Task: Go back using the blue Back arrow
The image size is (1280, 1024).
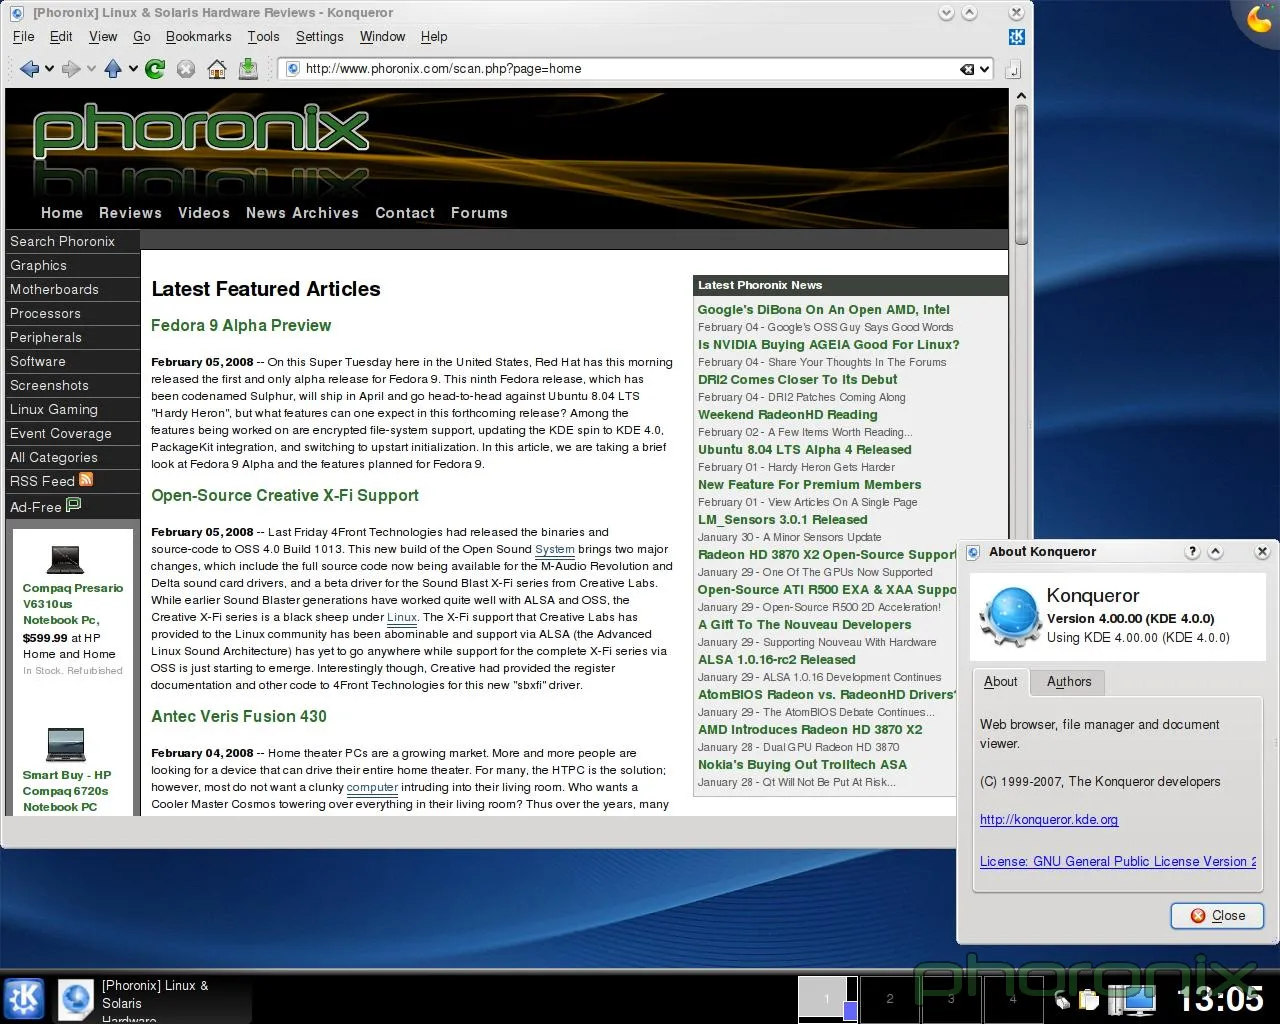Action: pyautogui.click(x=29, y=69)
